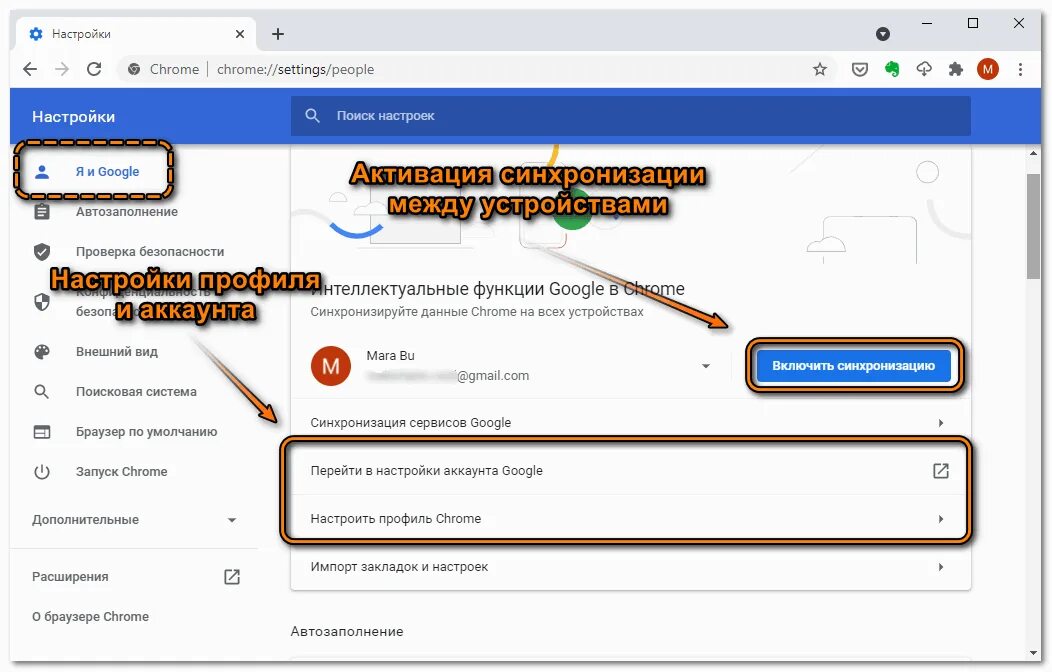Screen dimensions: 1052x672
Task: Open Запуск Chrome in sidebar
Action: tap(121, 471)
